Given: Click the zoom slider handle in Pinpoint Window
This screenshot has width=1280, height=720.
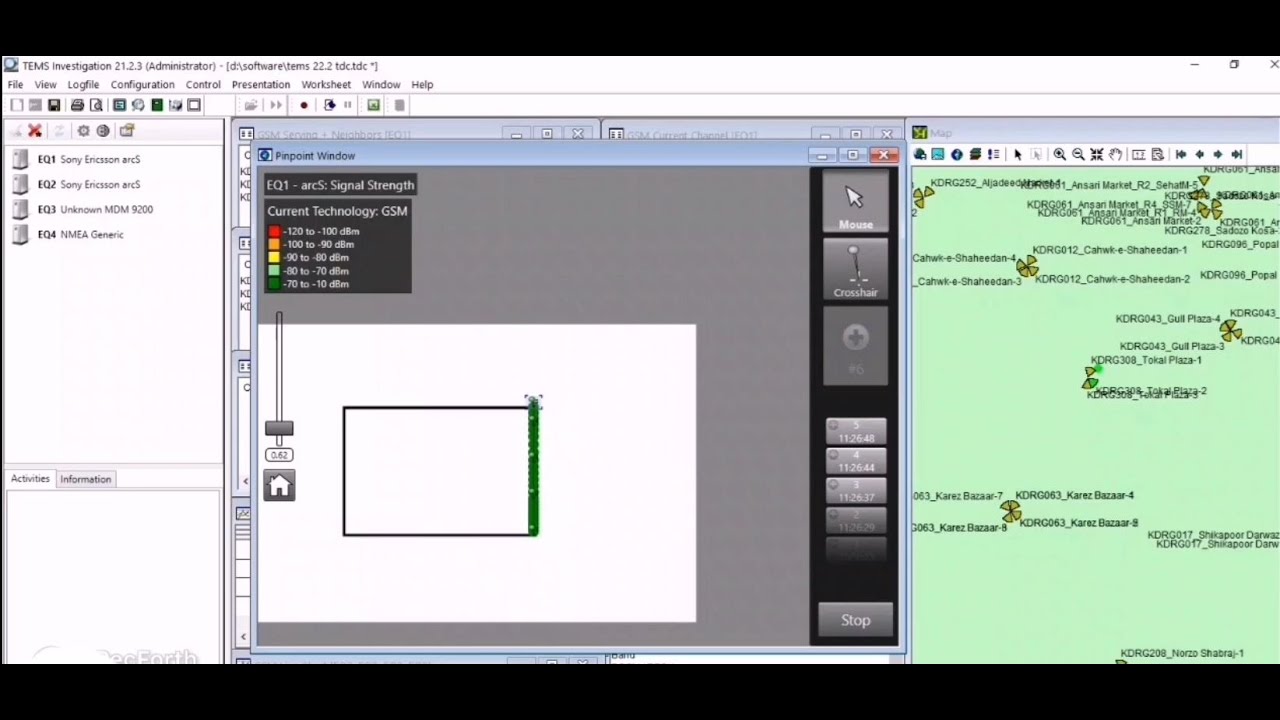Looking at the screenshot, I should (279, 428).
